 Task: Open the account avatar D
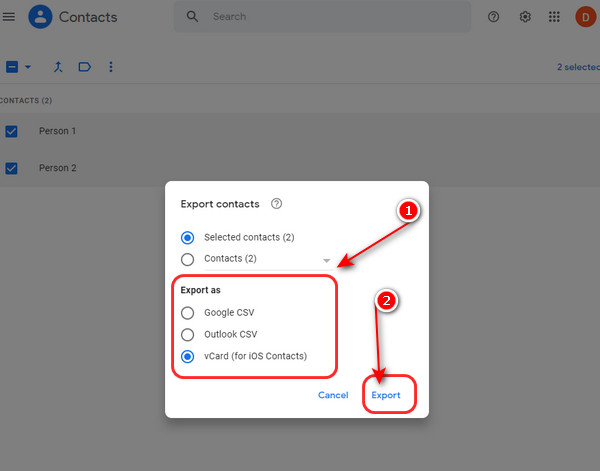[x=585, y=17]
